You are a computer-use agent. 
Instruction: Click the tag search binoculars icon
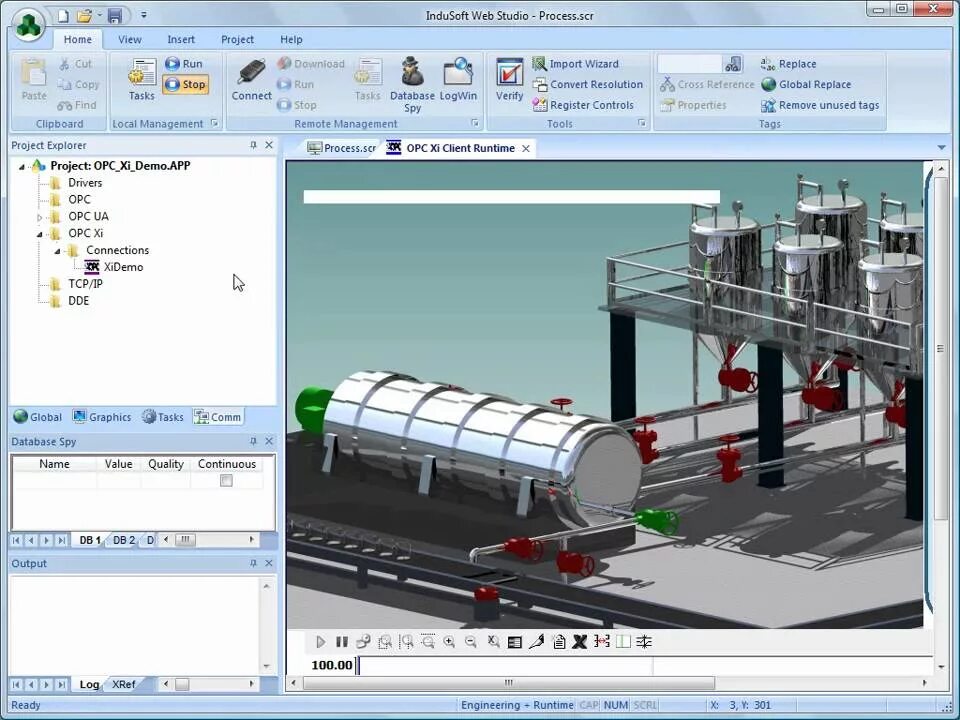click(733, 64)
